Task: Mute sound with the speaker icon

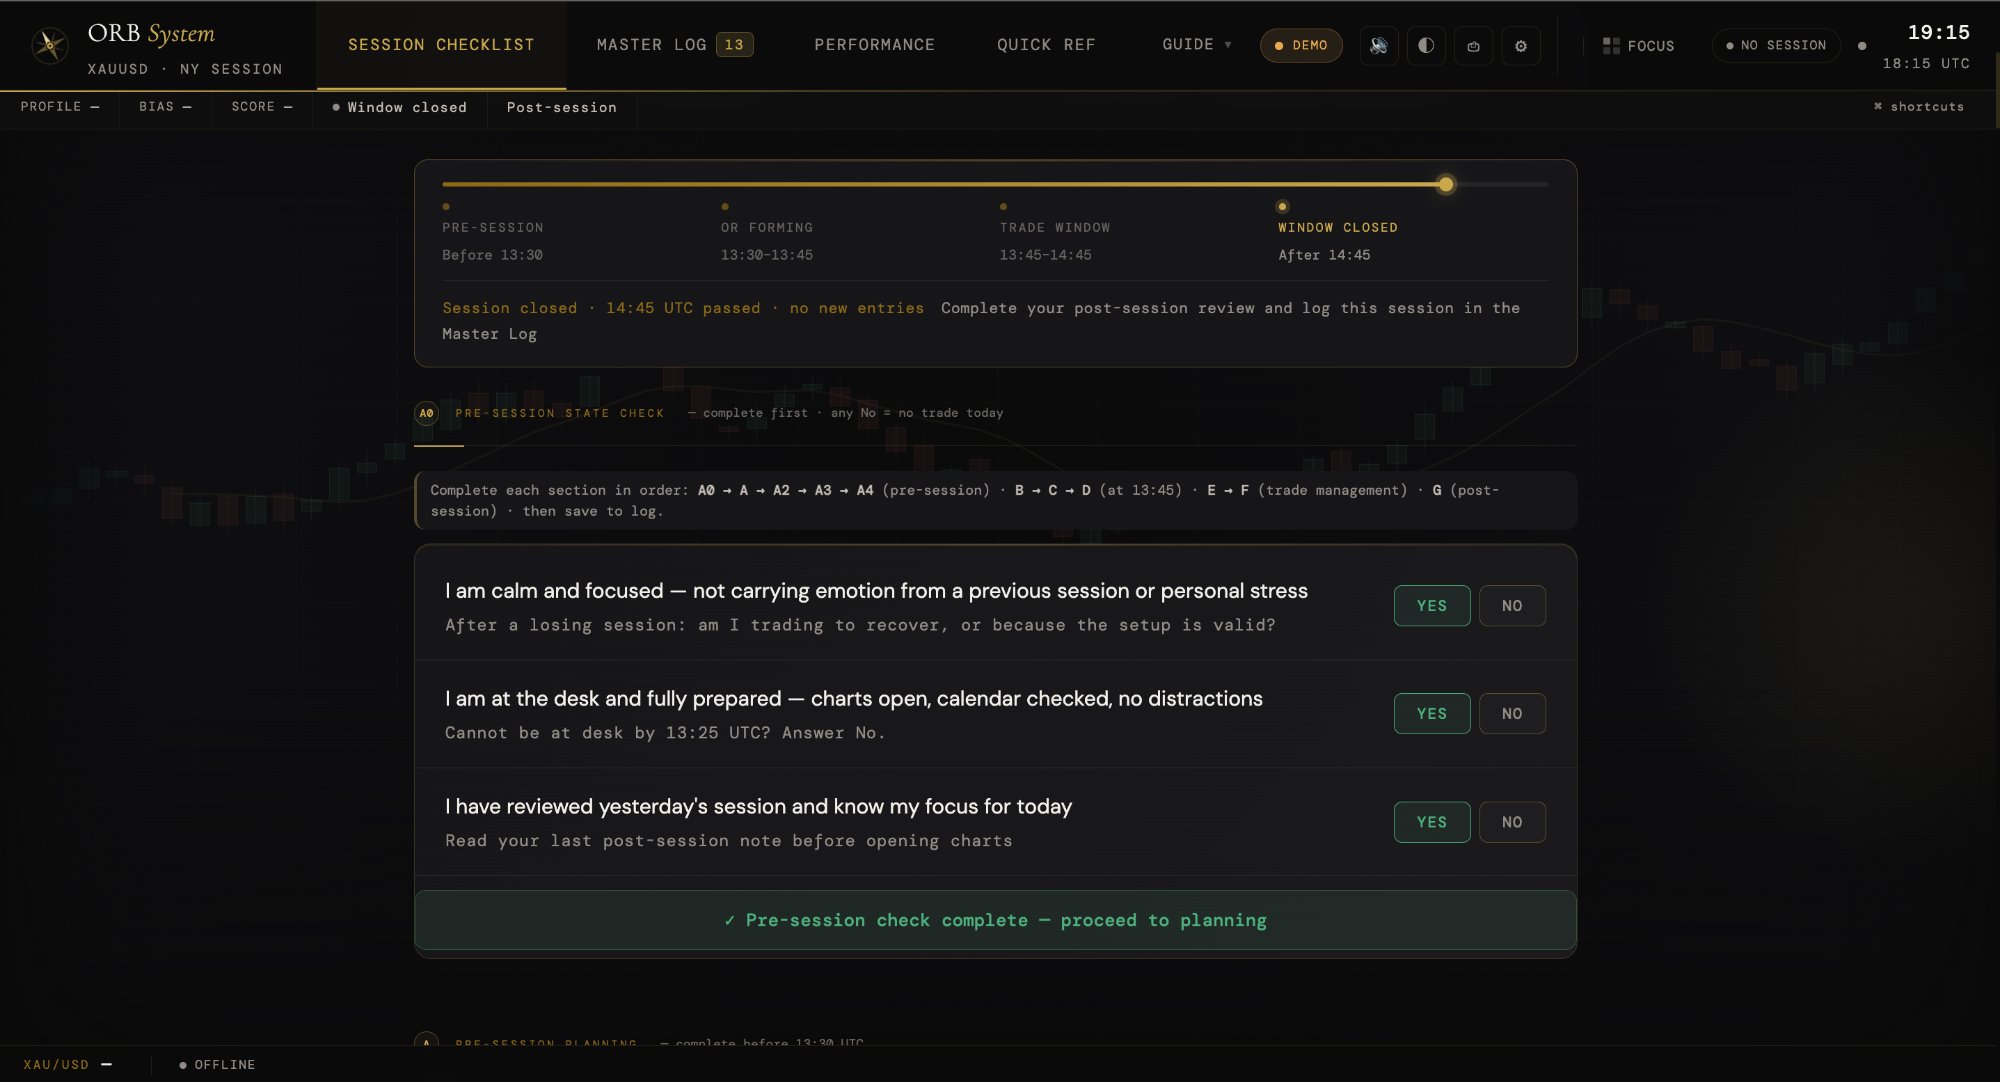Action: (x=1378, y=46)
